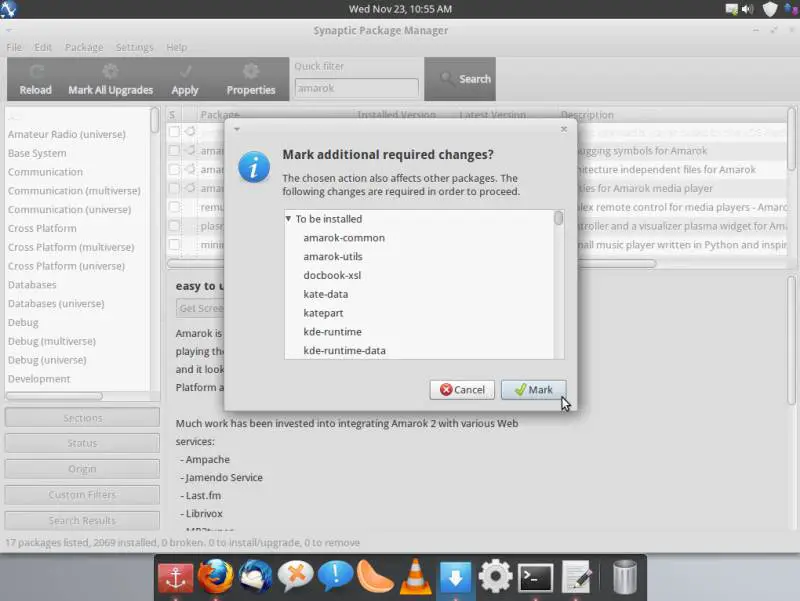Viewport: 800px width, 601px height.
Task: Select Cross Platform section
Action: point(42,229)
